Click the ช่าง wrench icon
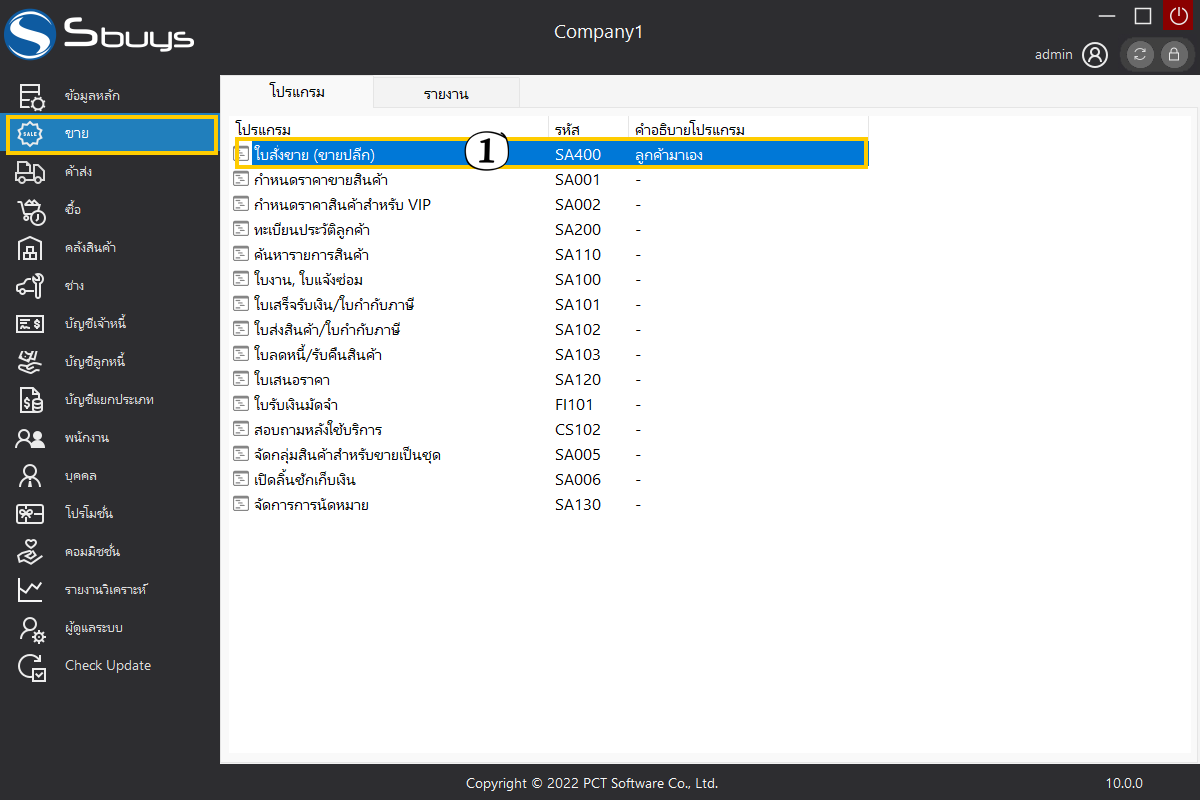Screen dimensions: 1200x800 point(31,286)
